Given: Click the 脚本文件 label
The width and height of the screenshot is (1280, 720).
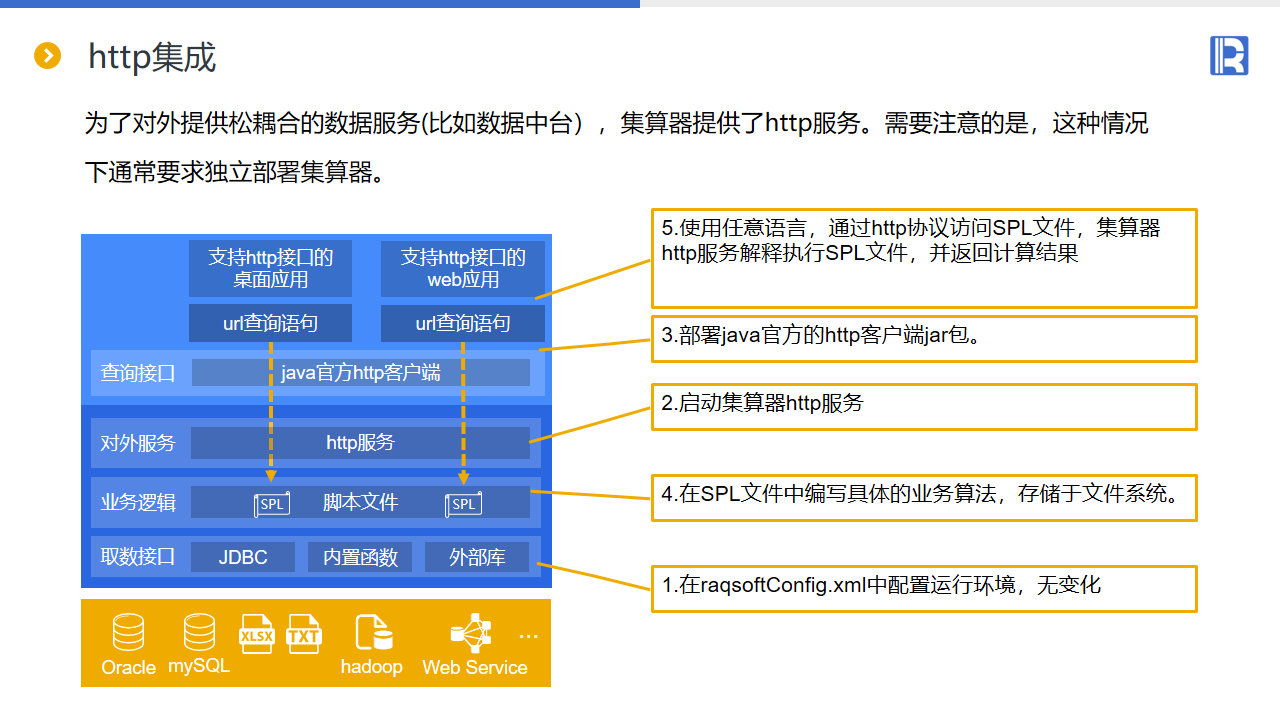Looking at the screenshot, I should 360,502.
